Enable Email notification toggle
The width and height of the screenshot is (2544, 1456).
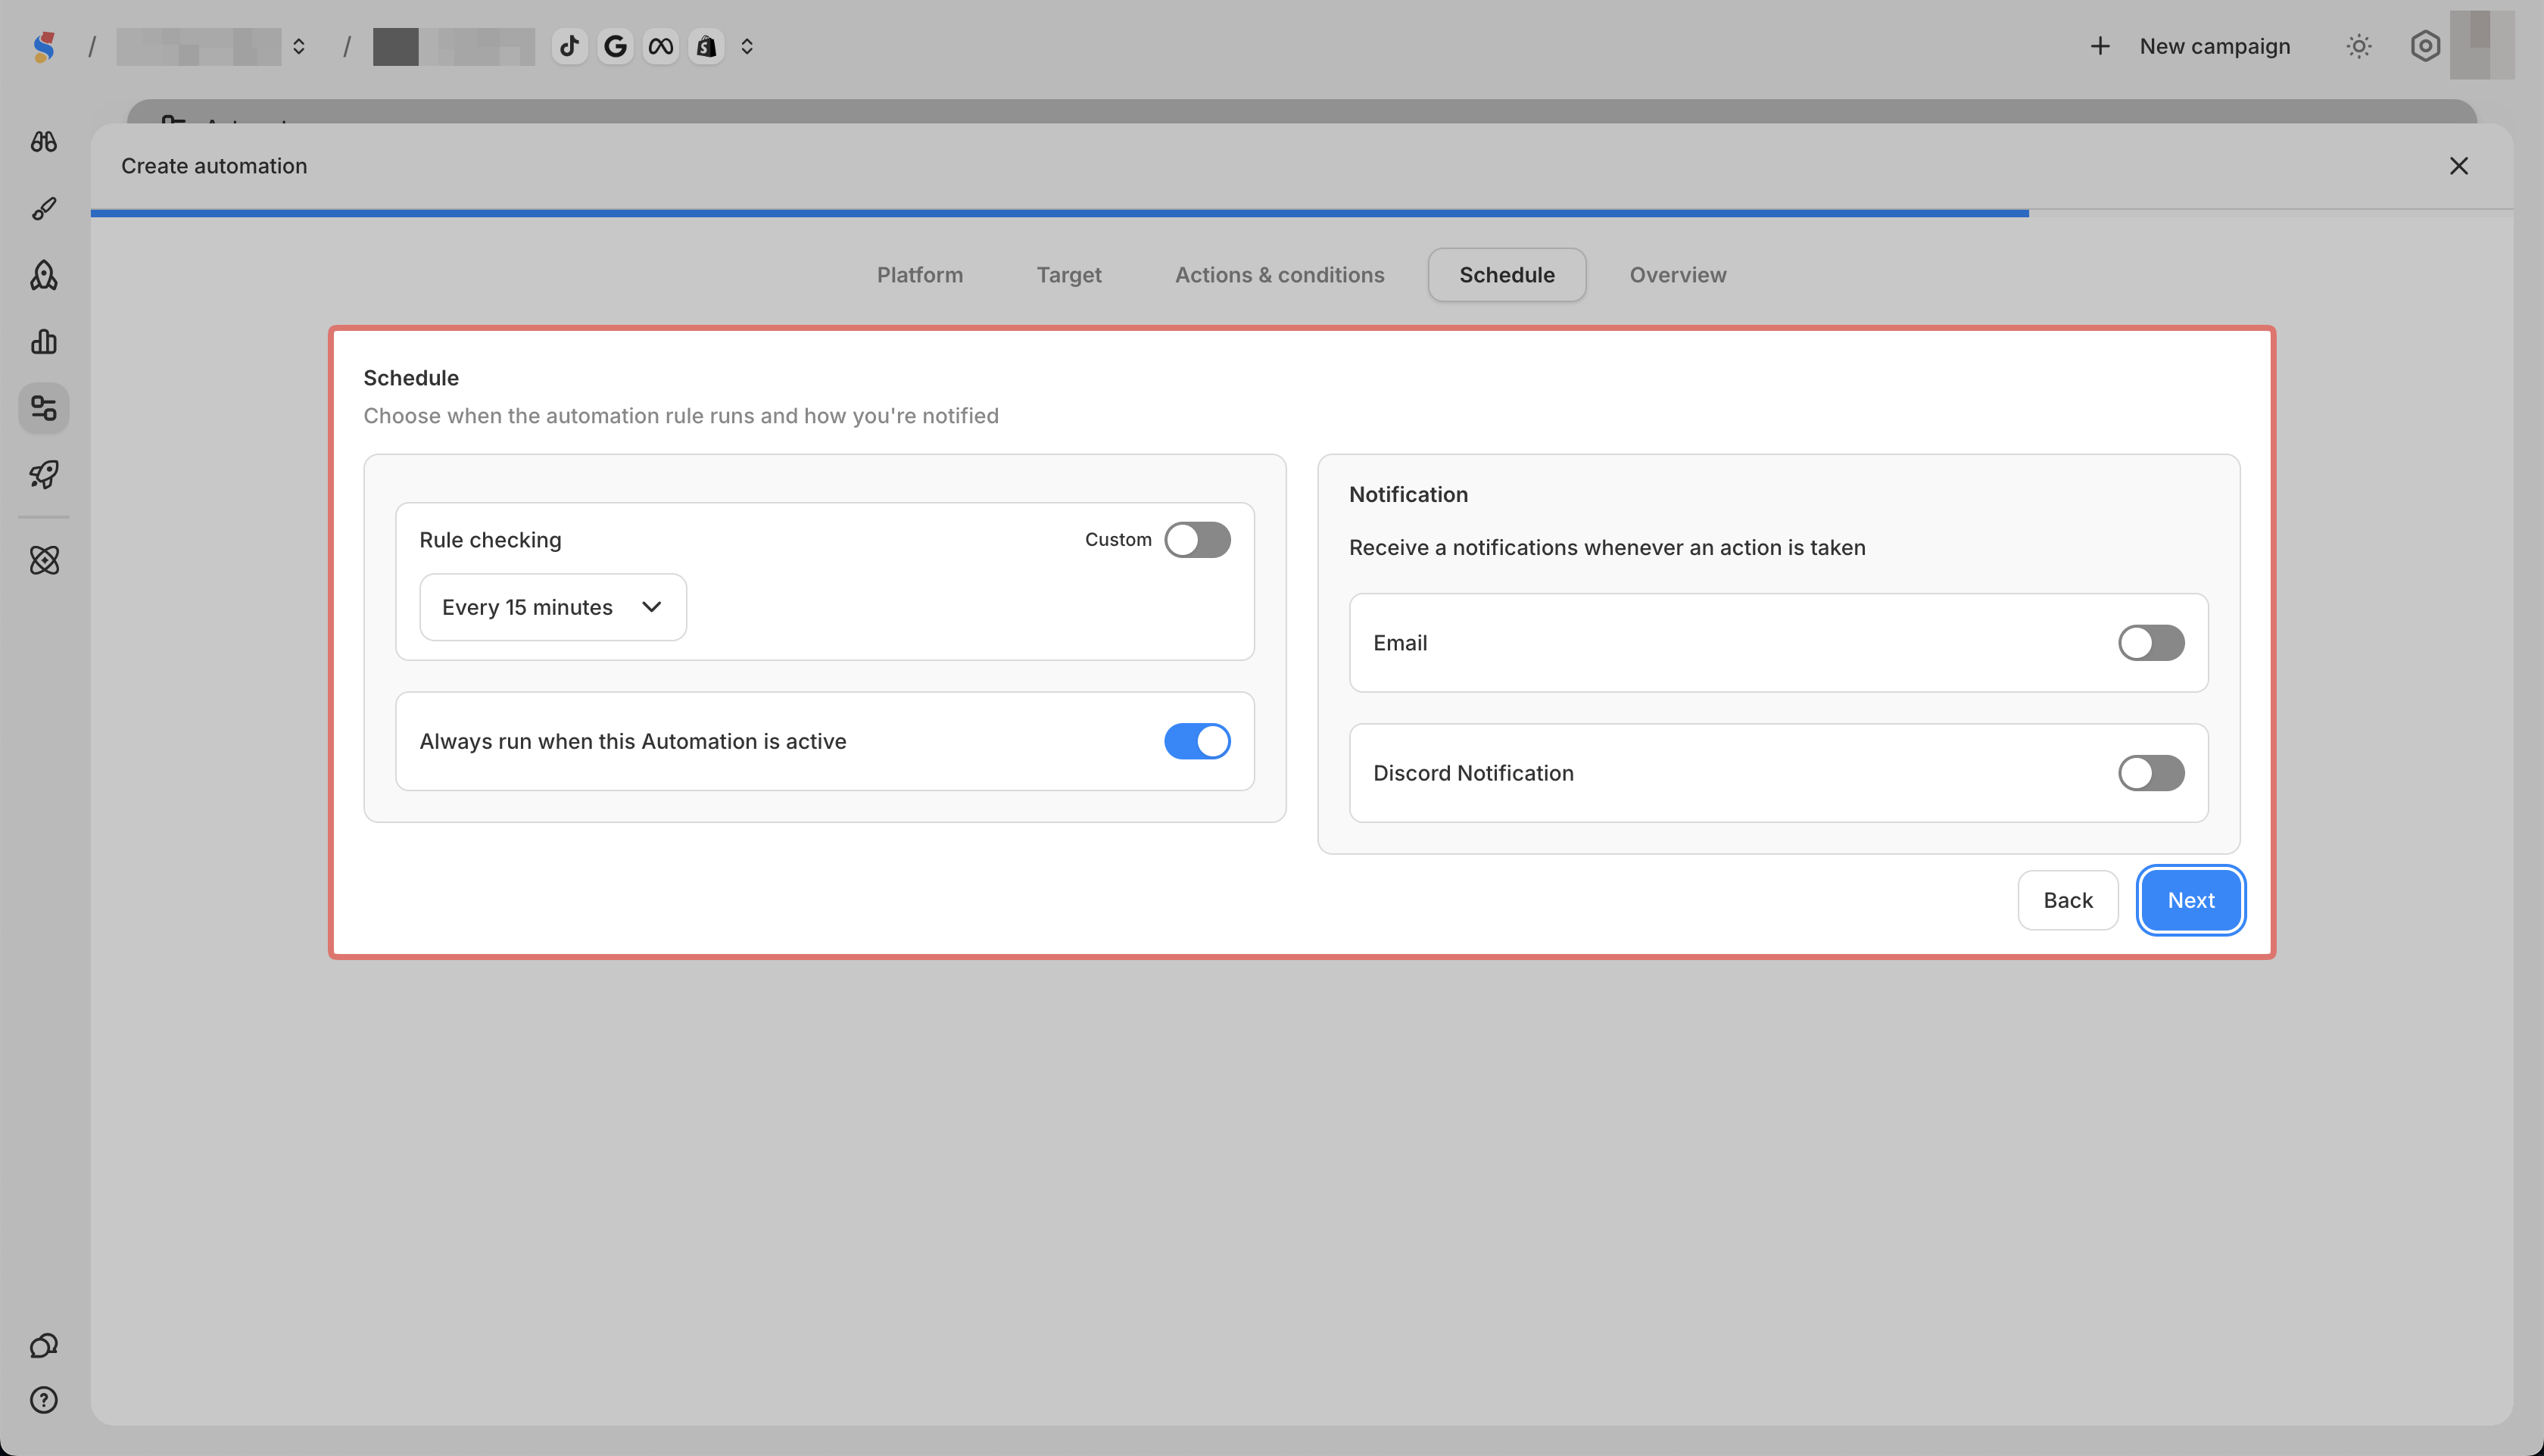2151,643
